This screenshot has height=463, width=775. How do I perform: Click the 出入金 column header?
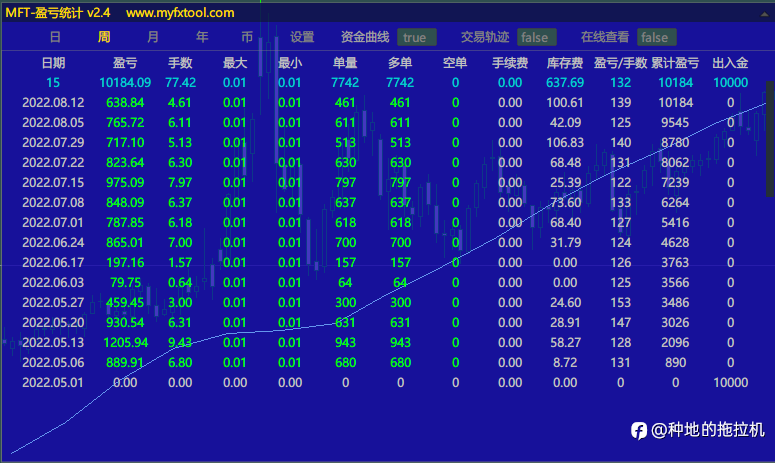click(x=730, y=63)
